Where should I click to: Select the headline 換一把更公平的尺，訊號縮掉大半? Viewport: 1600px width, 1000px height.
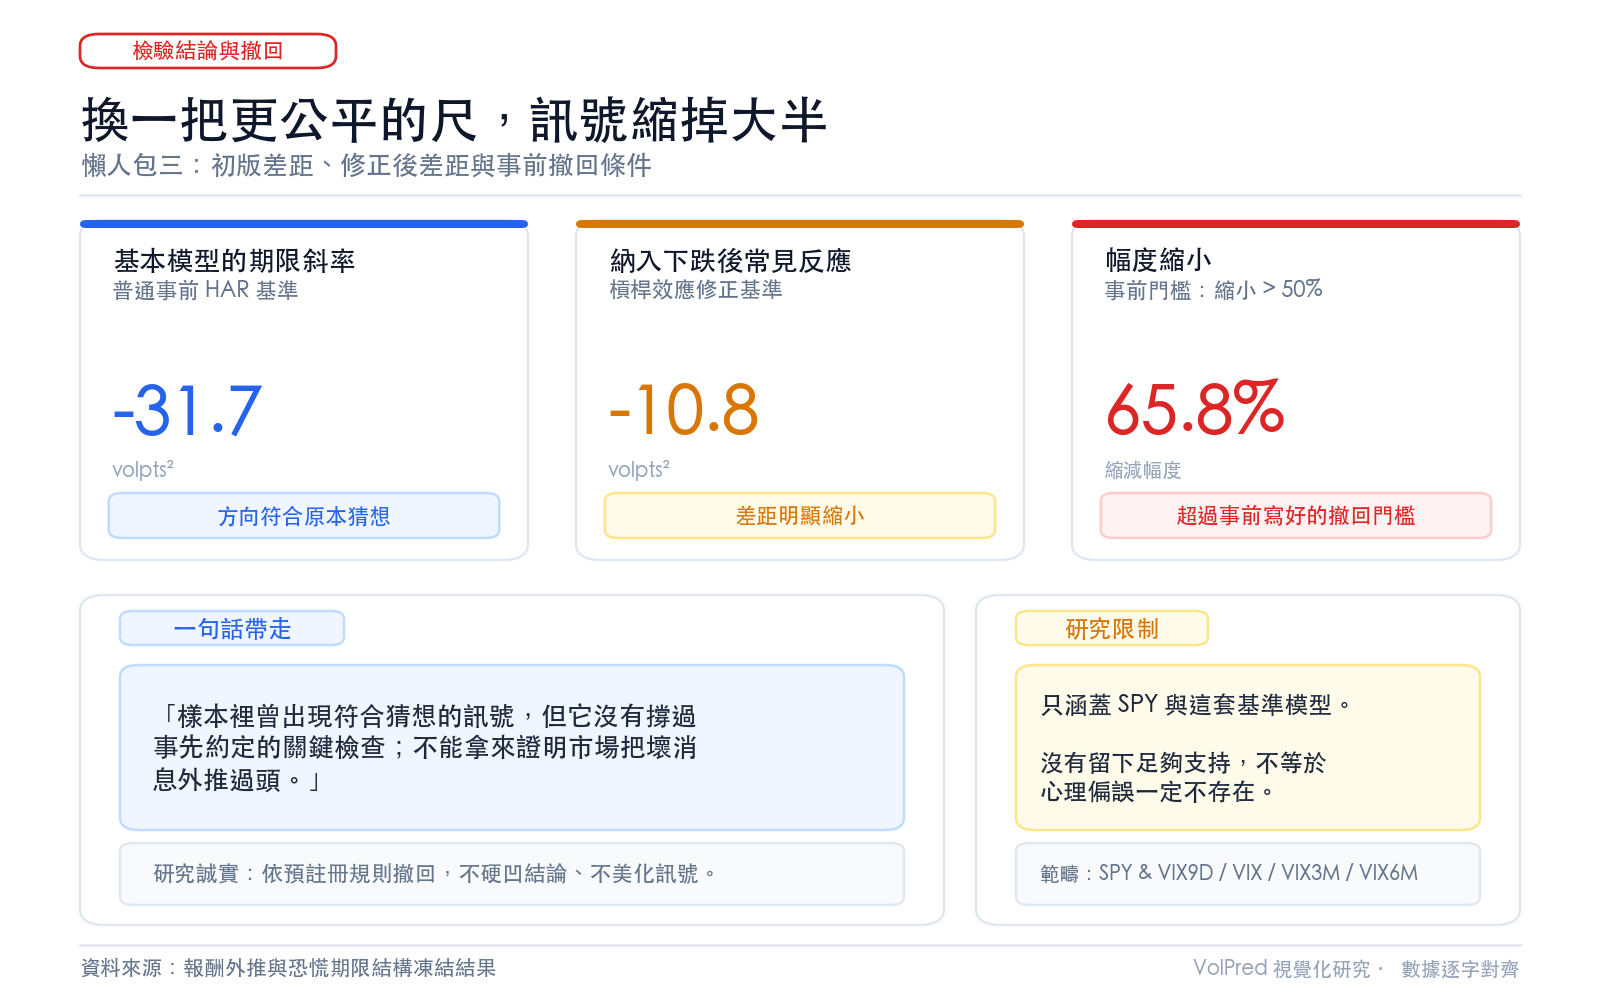pos(454,121)
